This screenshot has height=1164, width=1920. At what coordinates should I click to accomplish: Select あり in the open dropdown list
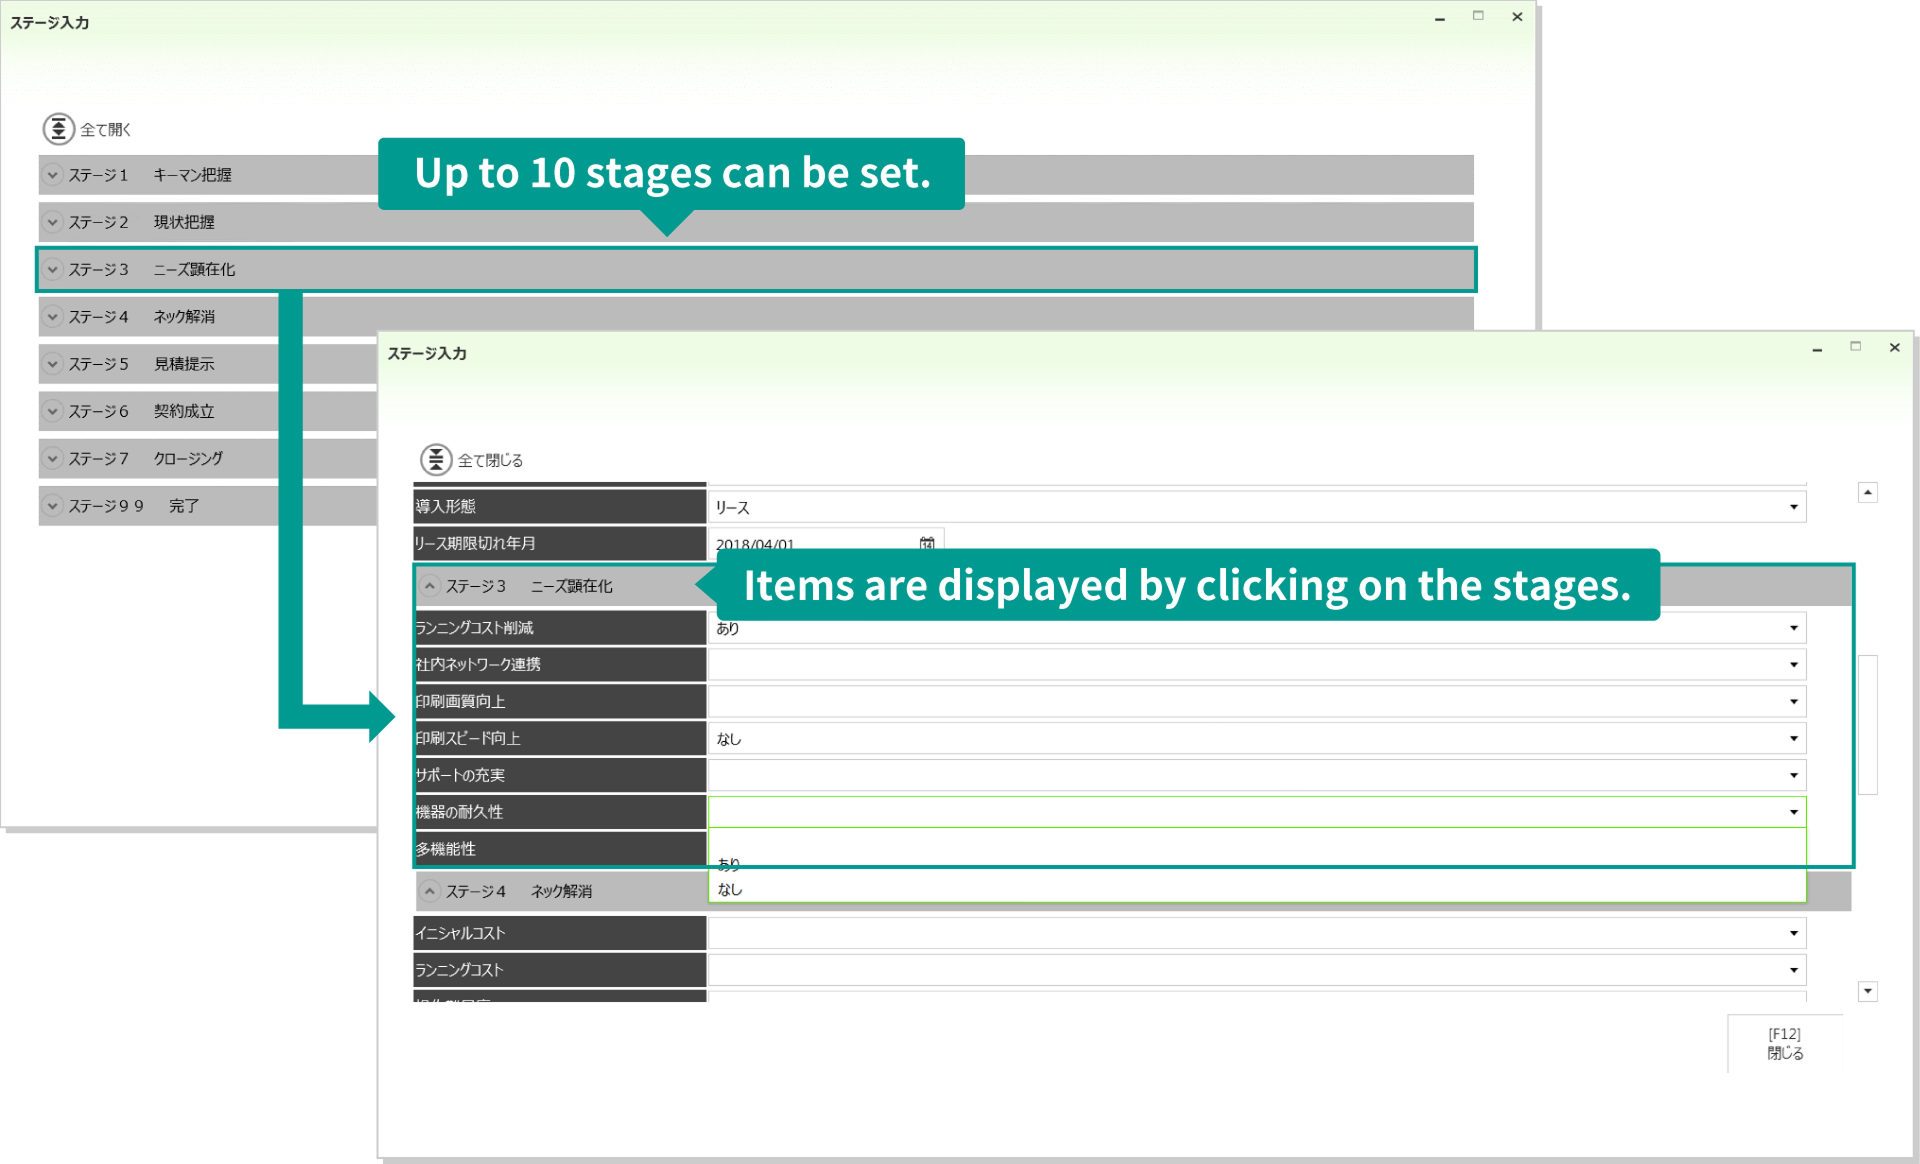pos(729,864)
